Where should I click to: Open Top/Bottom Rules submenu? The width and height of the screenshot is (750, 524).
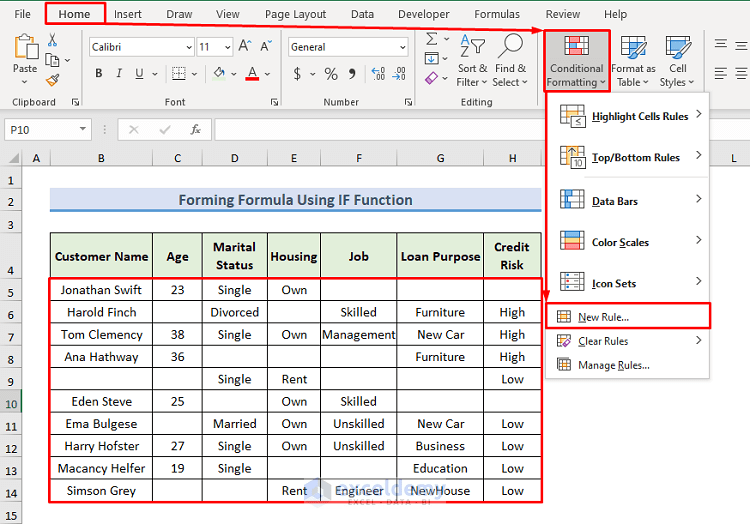pos(628,157)
